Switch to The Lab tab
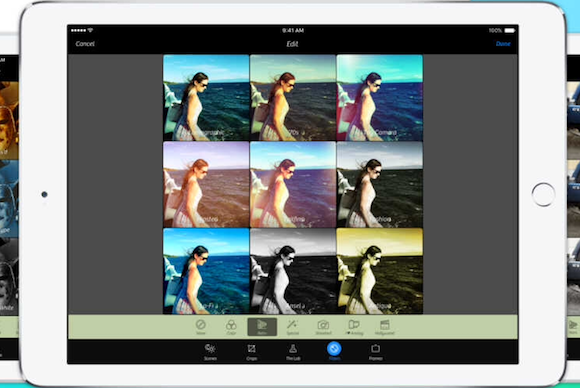This screenshot has height=388, width=580. [x=293, y=351]
